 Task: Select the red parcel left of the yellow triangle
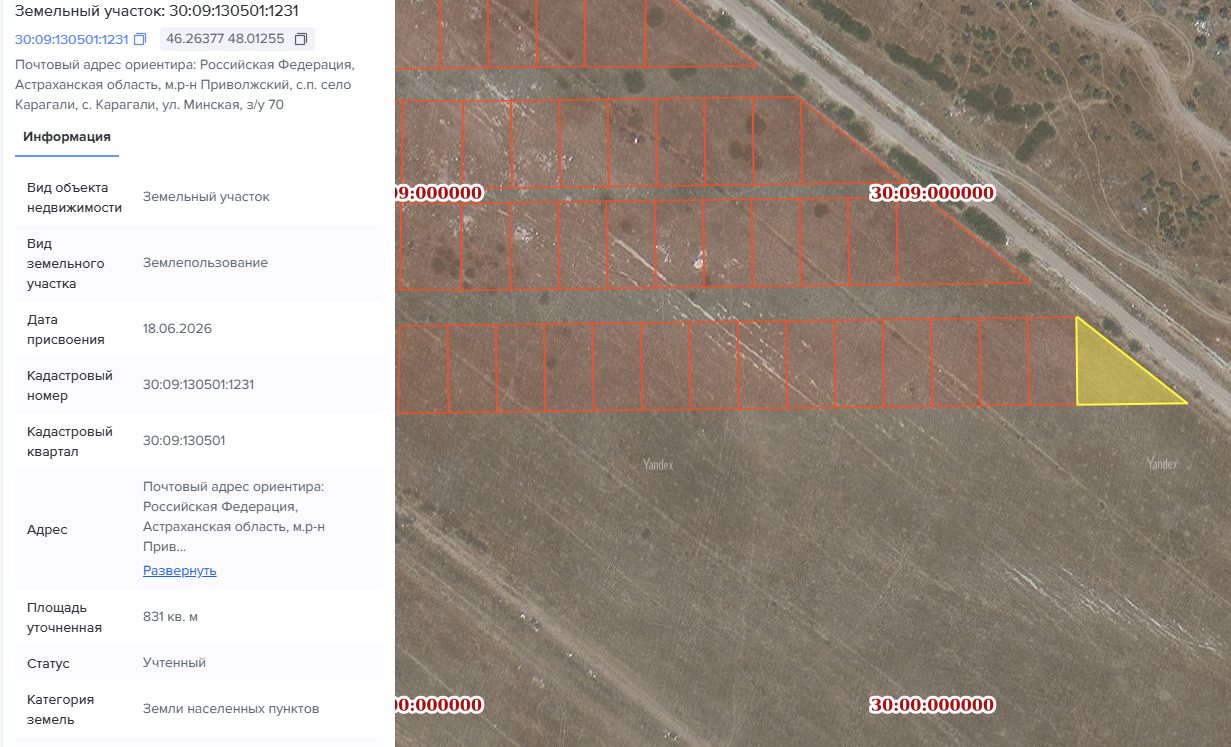(1052, 361)
